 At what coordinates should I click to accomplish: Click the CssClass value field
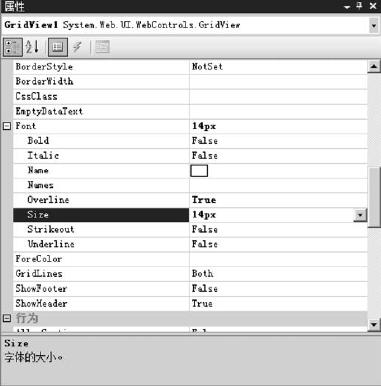click(278, 97)
